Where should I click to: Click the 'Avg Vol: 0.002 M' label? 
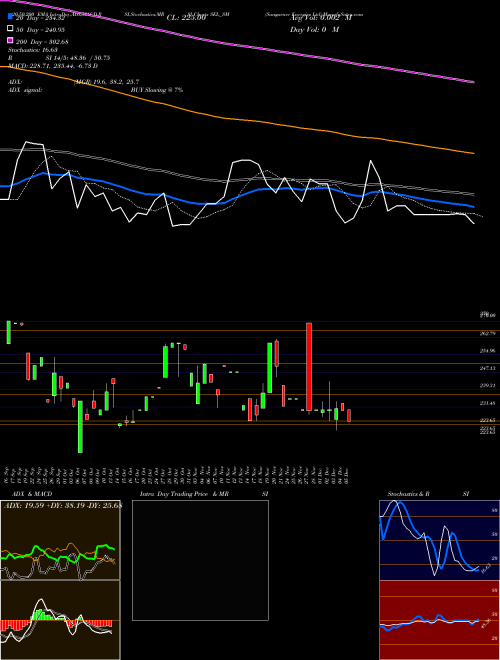pos(321,18)
